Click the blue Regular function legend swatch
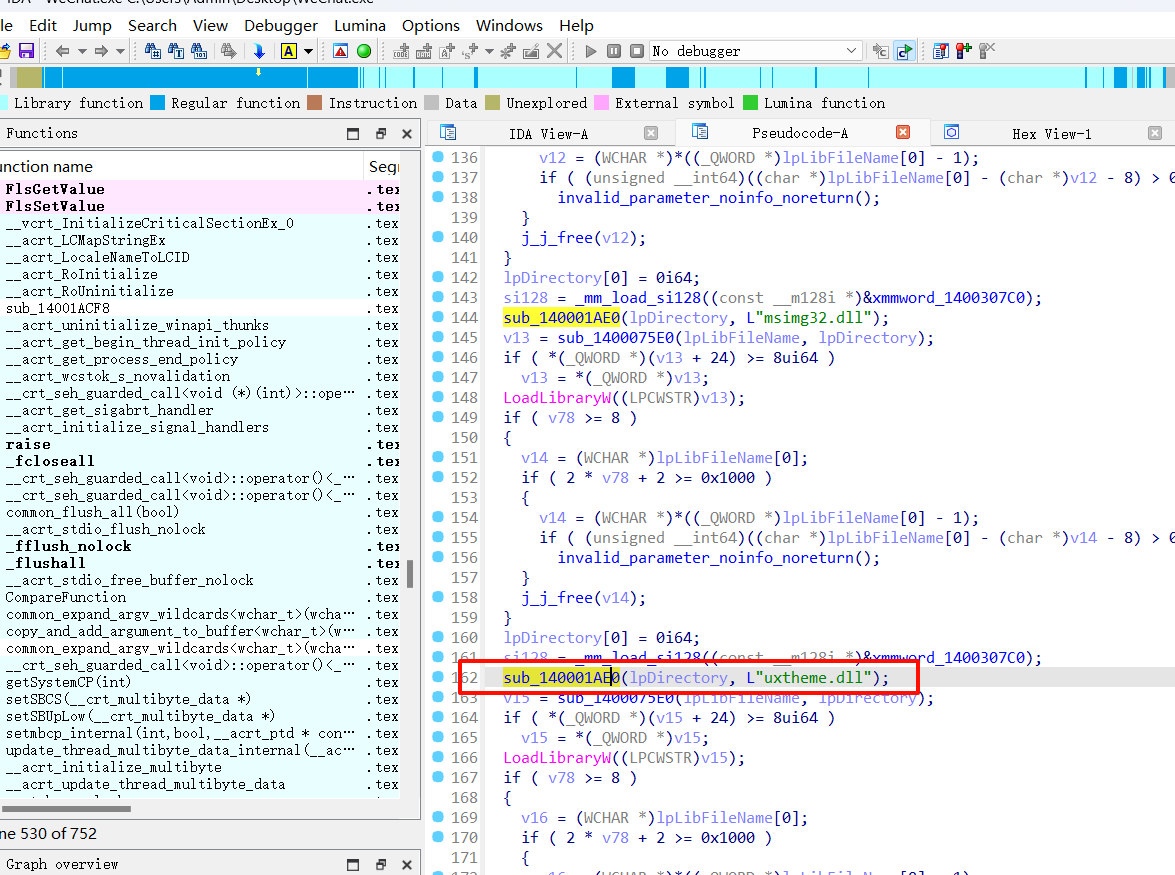1175x875 pixels. 157,103
